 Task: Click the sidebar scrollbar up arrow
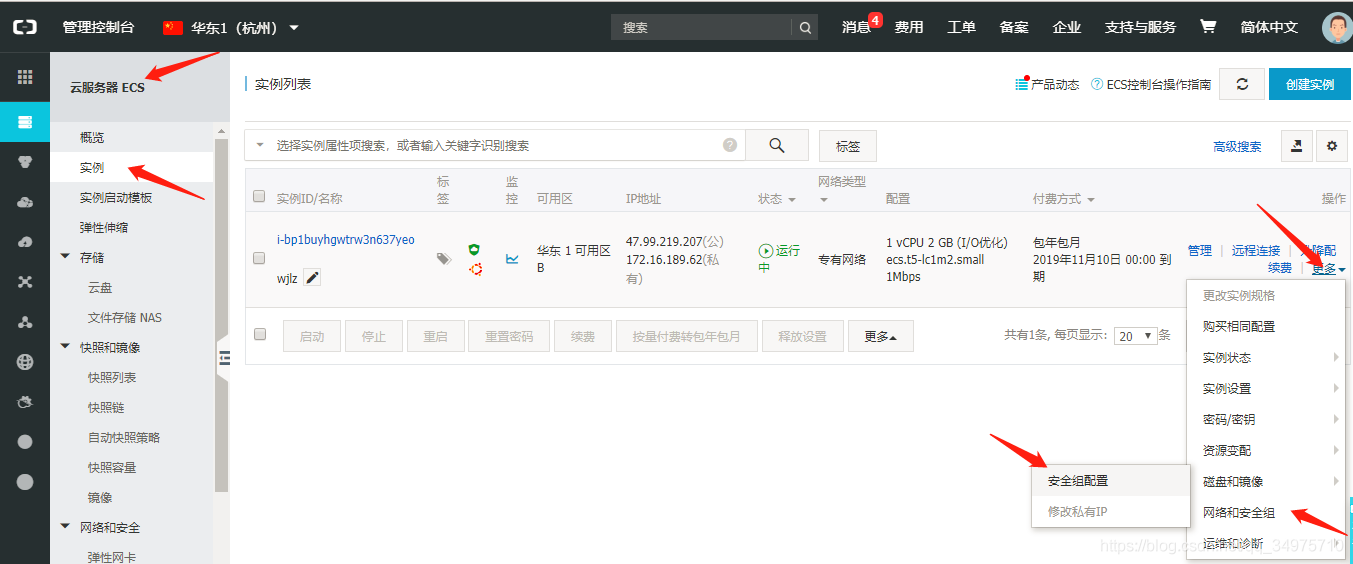point(221,131)
